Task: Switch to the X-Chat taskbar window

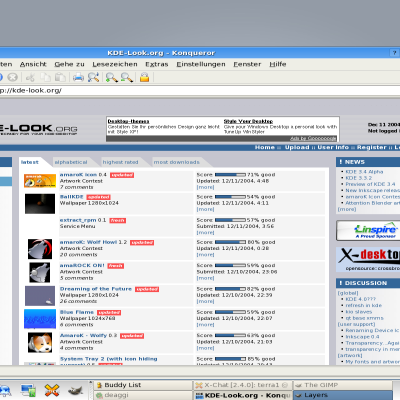Action: (x=243, y=385)
